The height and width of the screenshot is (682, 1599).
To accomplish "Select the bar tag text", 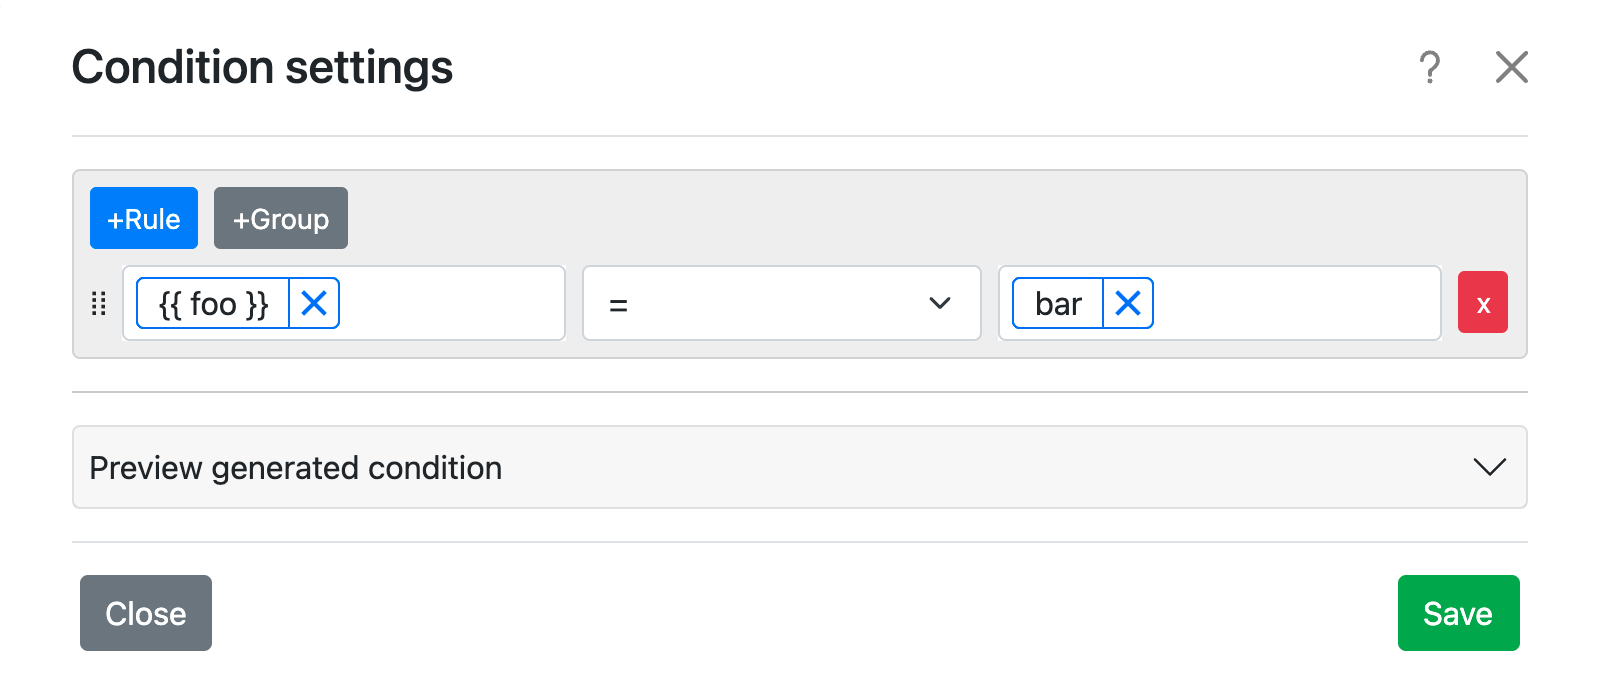I will 1058,303.
